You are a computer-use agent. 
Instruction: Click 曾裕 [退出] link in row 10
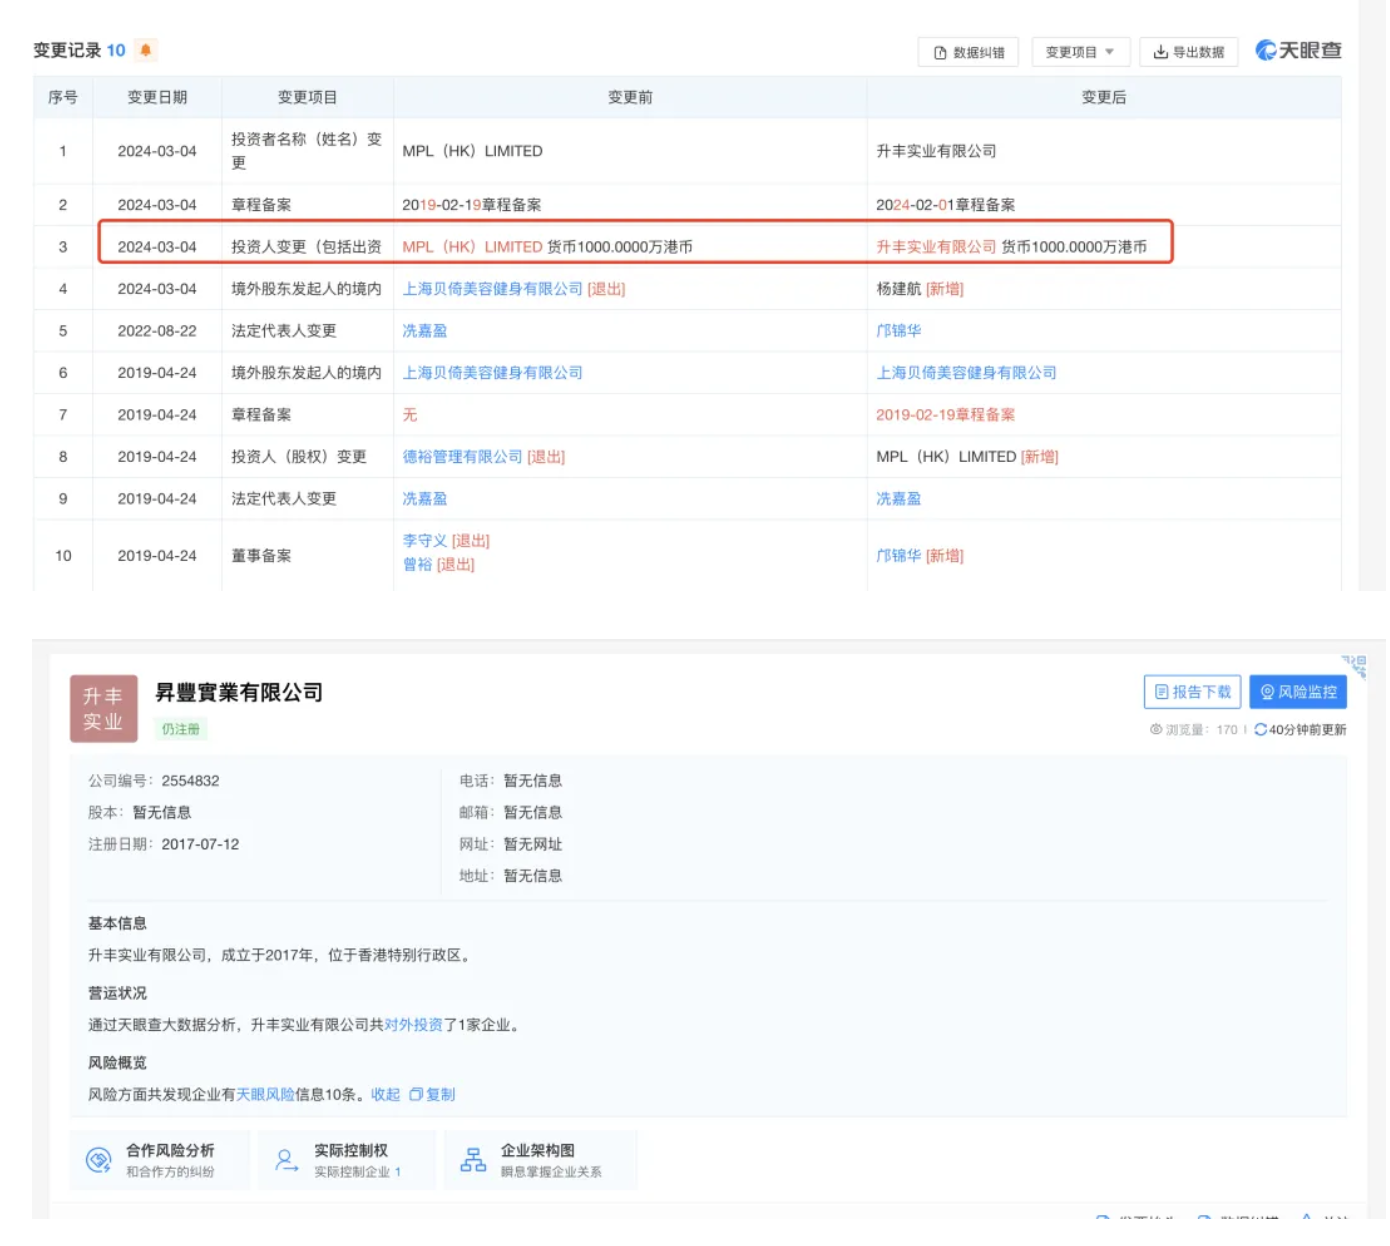click(x=439, y=565)
